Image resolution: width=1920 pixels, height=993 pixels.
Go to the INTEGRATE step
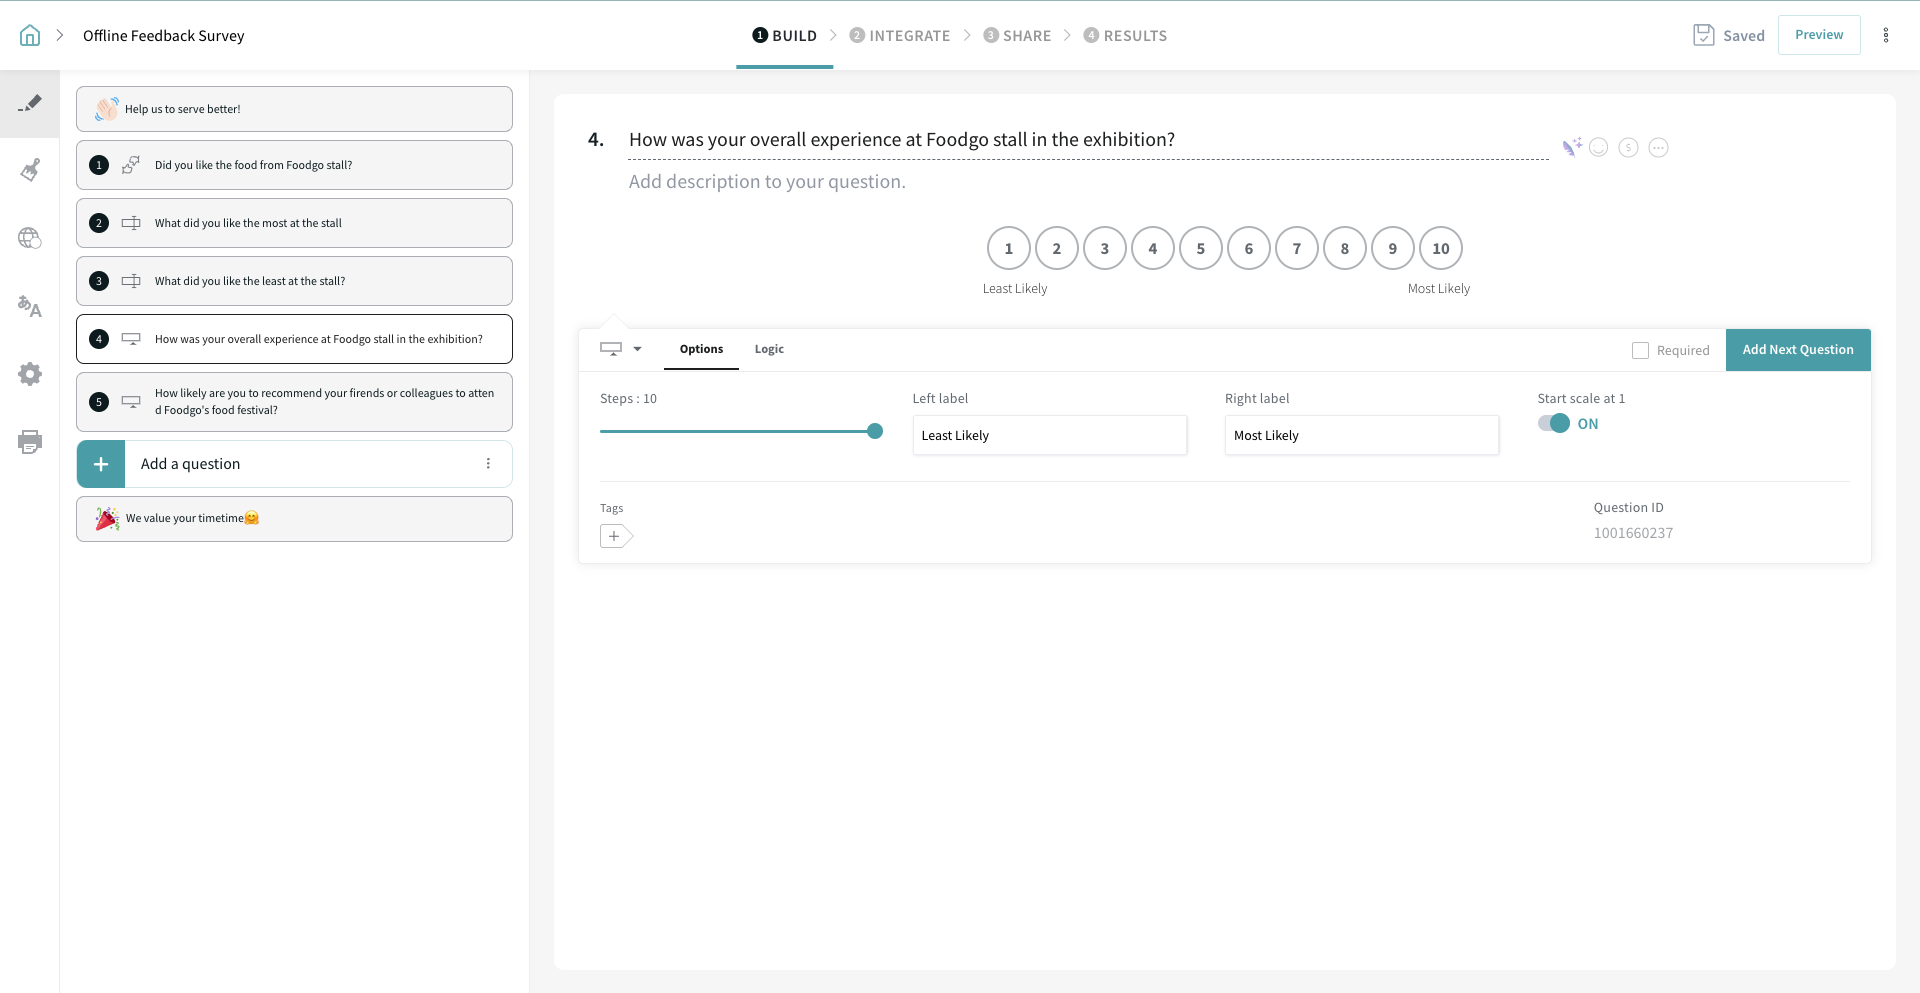[x=900, y=36]
